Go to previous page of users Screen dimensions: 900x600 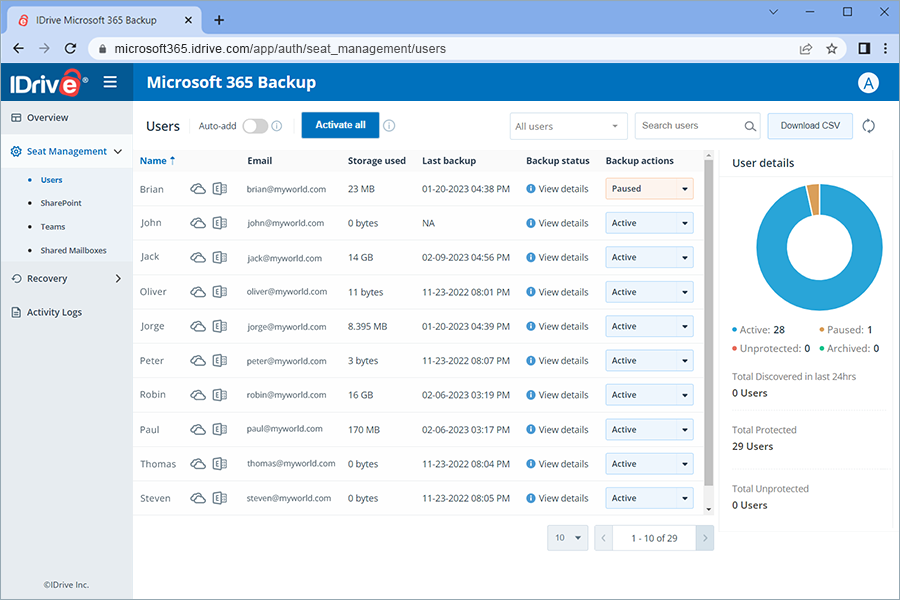603,538
